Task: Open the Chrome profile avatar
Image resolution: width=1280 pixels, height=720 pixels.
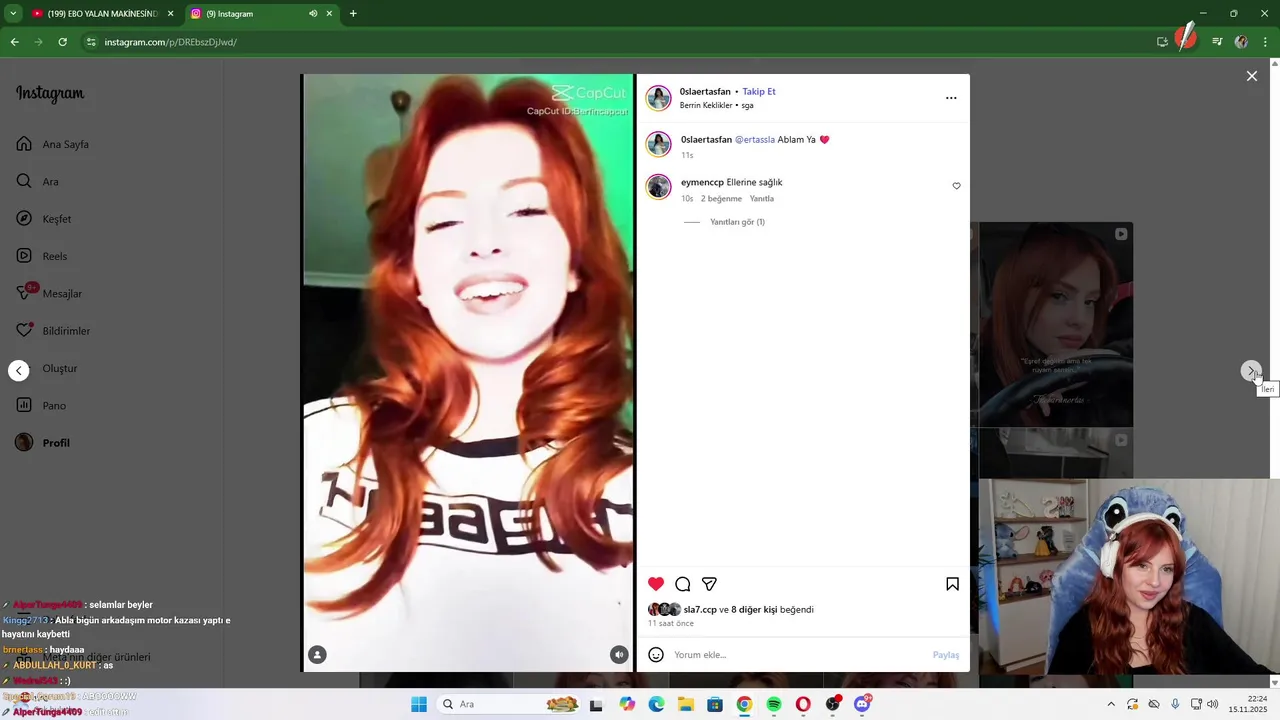Action: [x=1241, y=42]
